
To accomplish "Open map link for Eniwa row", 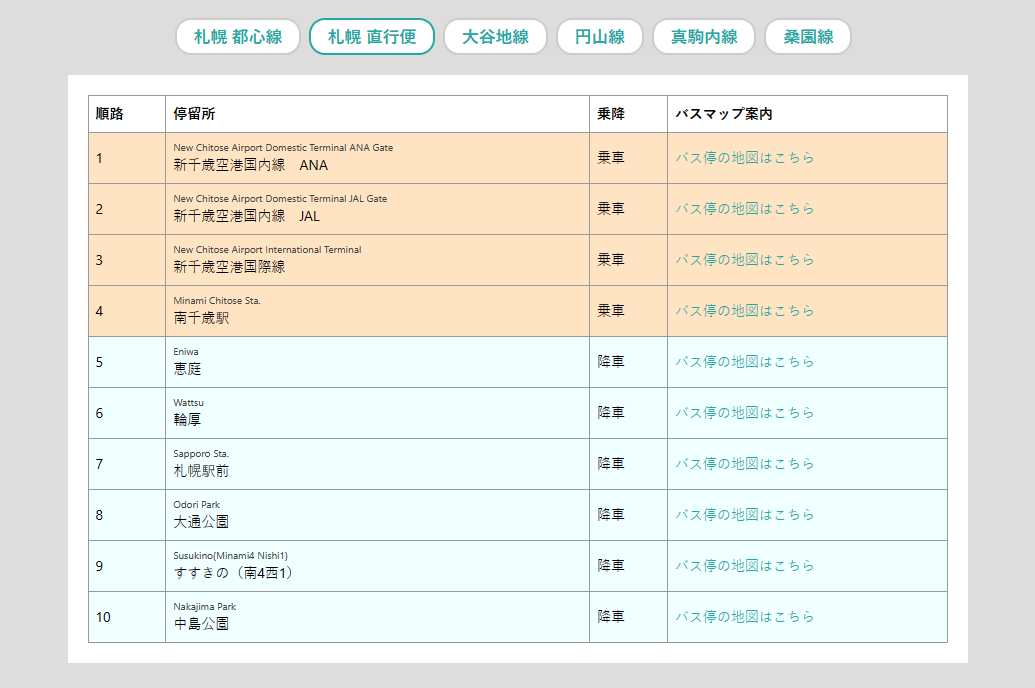I will [744, 362].
